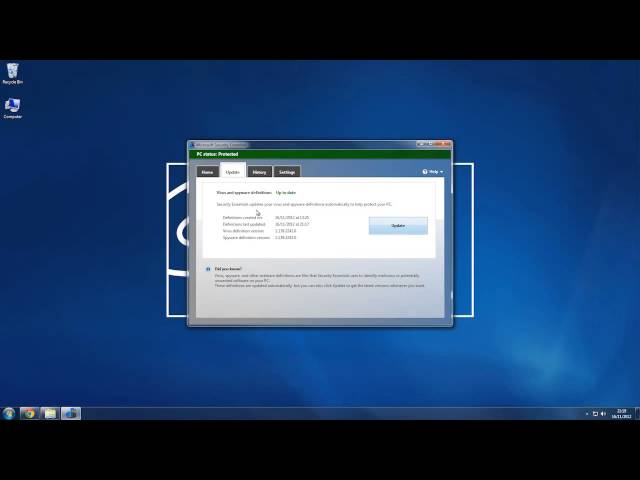Minimize the Security Essentials window
The width and height of the screenshot is (640, 480).
[421, 144]
